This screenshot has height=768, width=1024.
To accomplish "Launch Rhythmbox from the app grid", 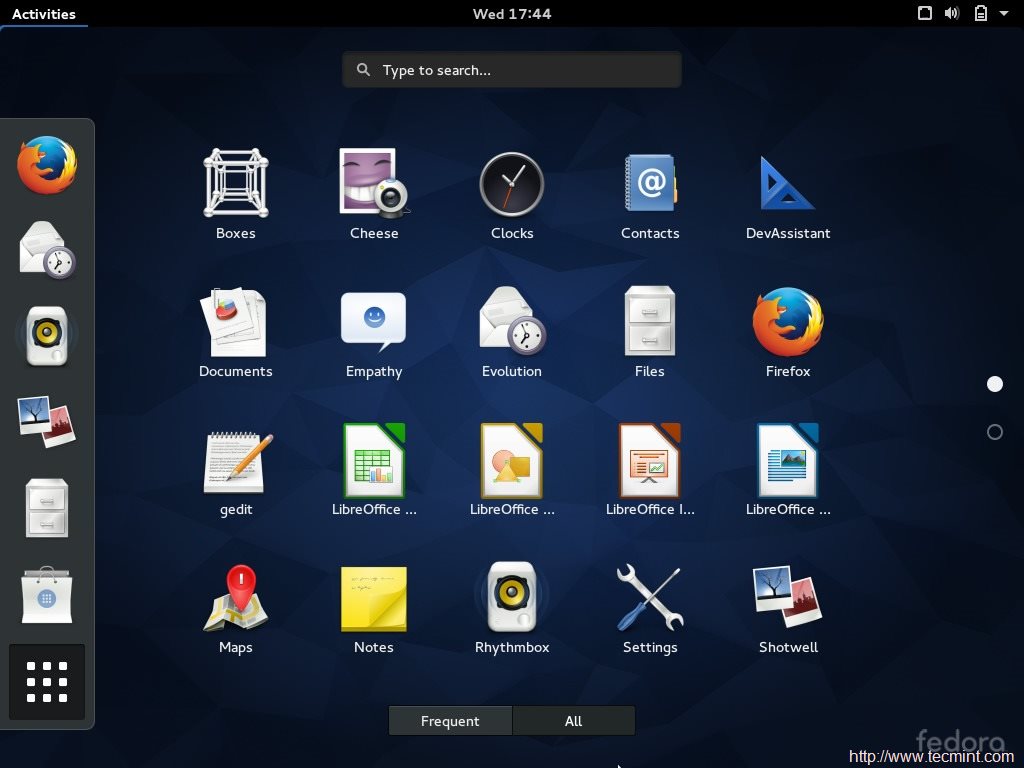I will [x=512, y=597].
